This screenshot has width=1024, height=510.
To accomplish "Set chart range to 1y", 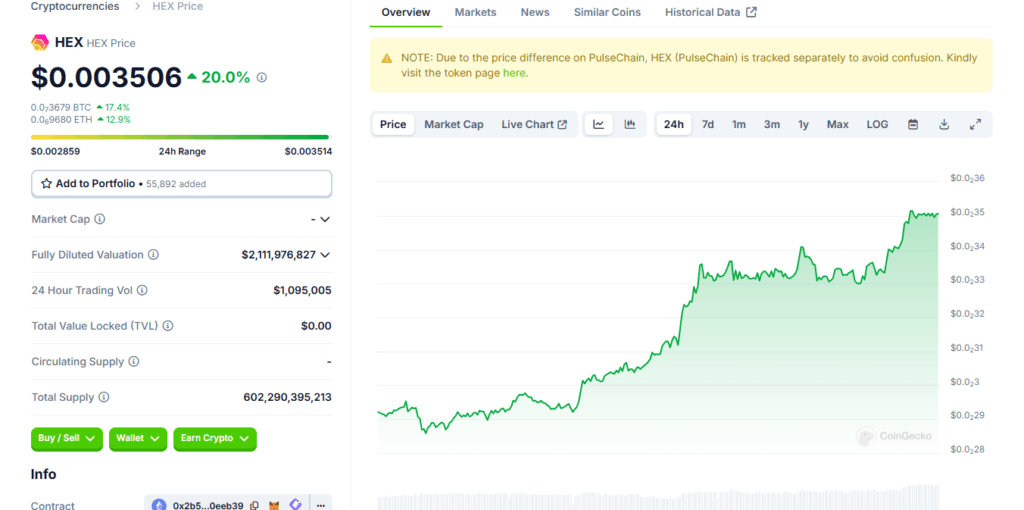I will click(803, 124).
